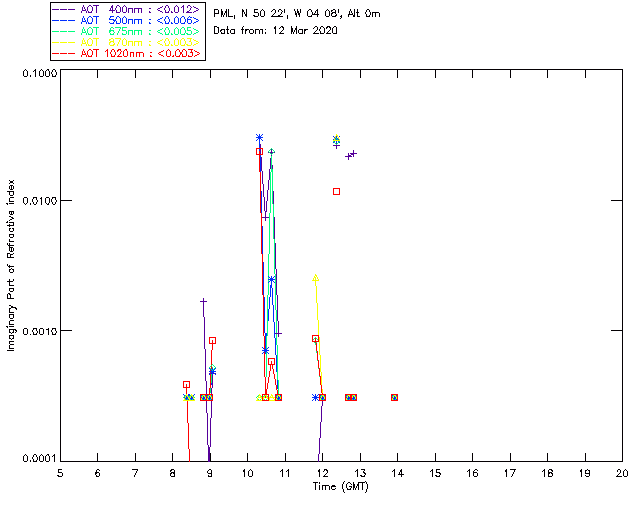Click the x-axis tick label 19
The height and width of the screenshot is (512, 640).
tap(585, 473)
